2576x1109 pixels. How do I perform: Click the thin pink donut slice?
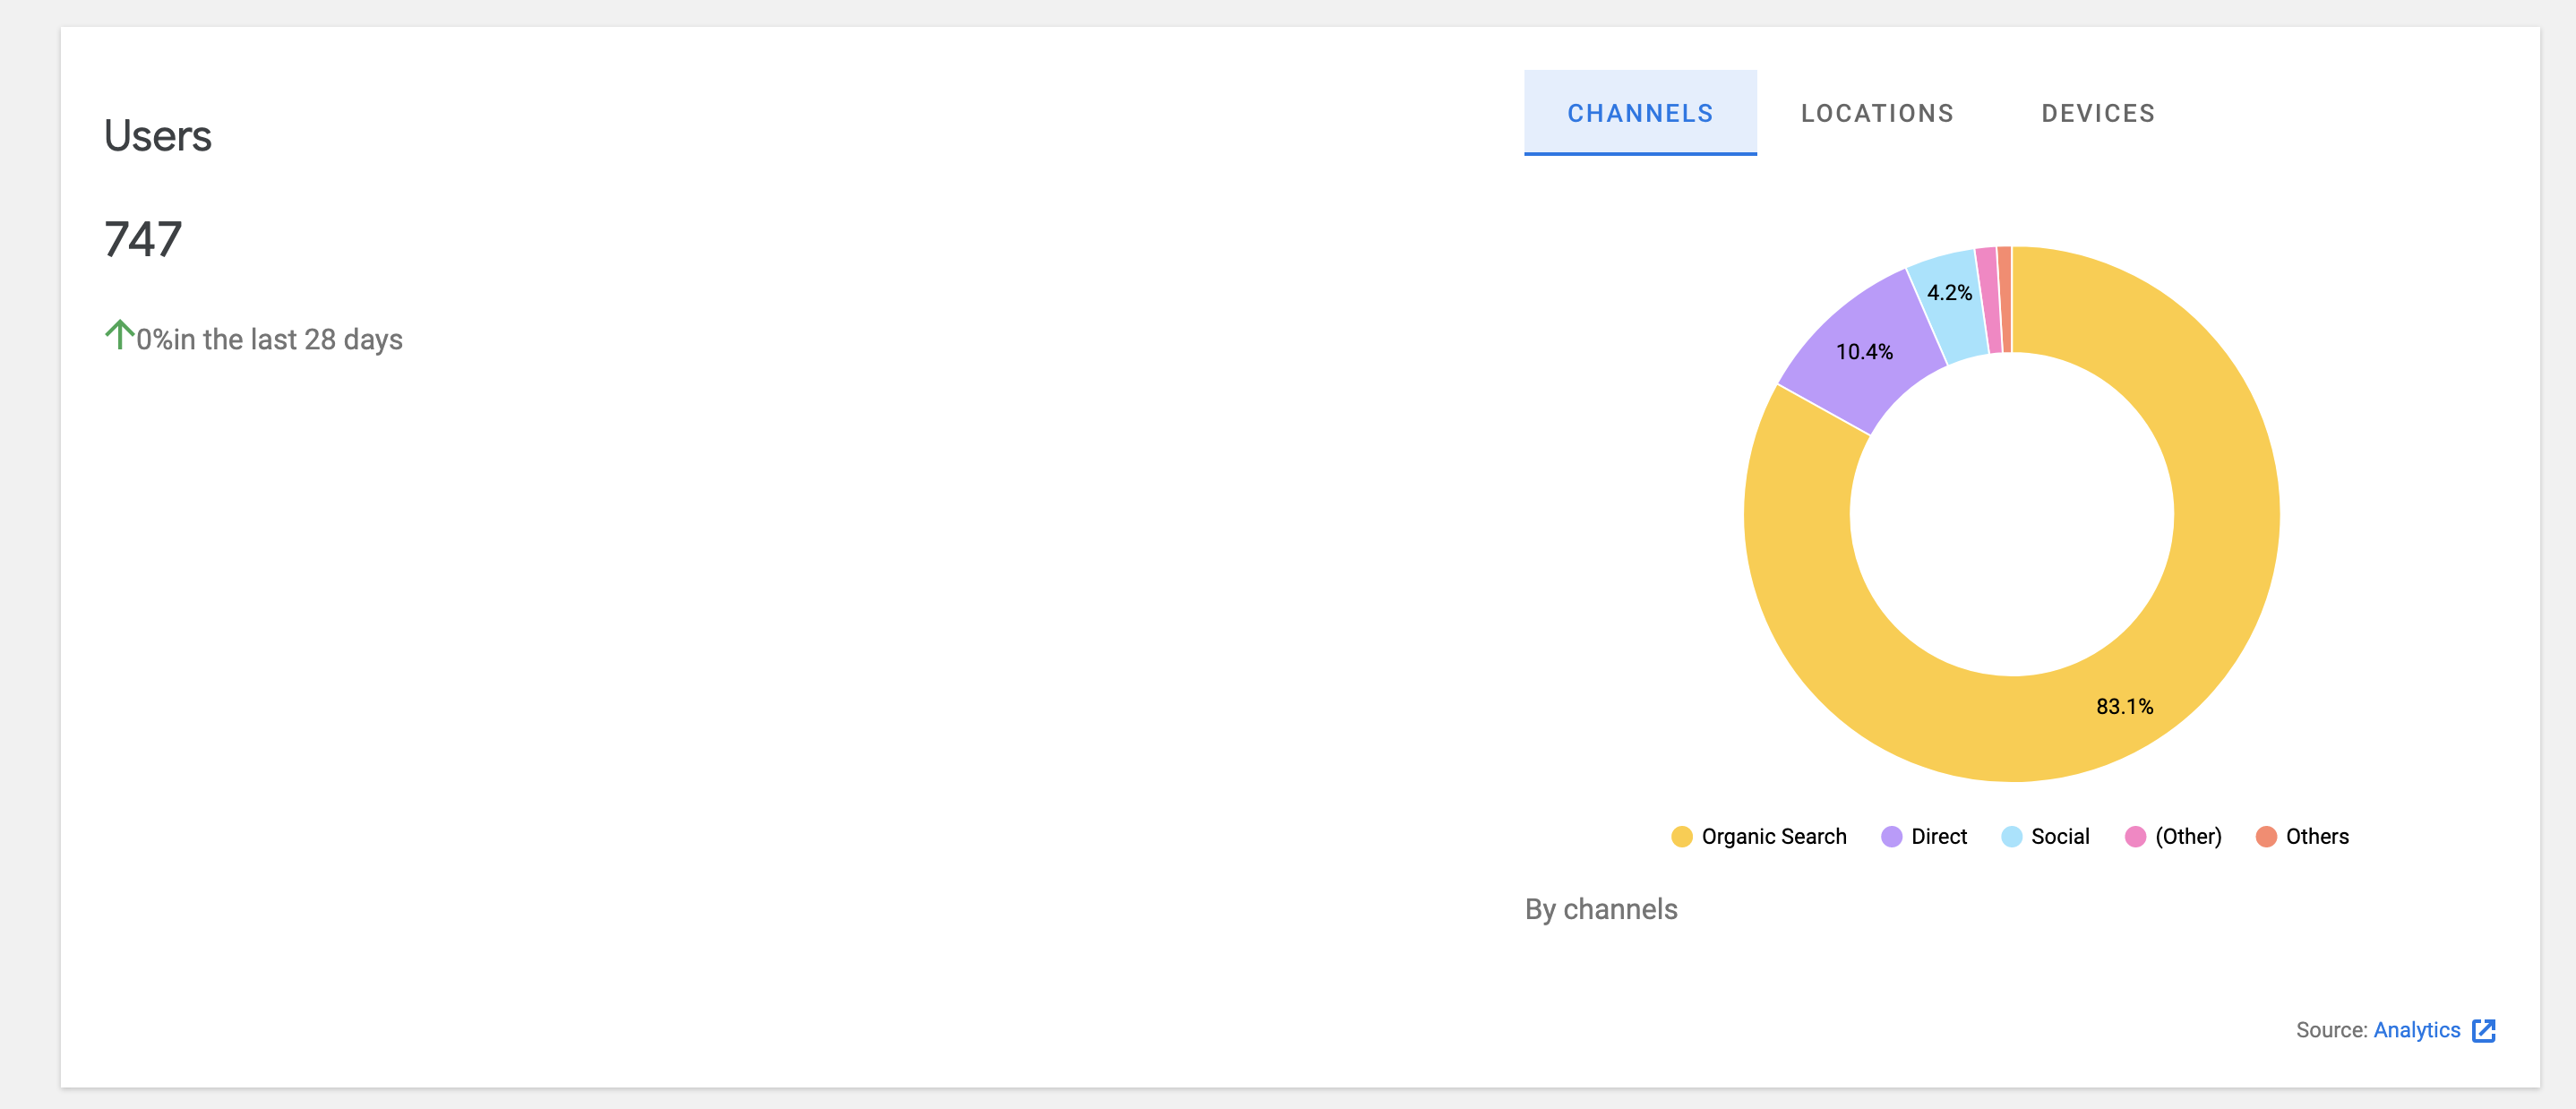pos(1990,300)
